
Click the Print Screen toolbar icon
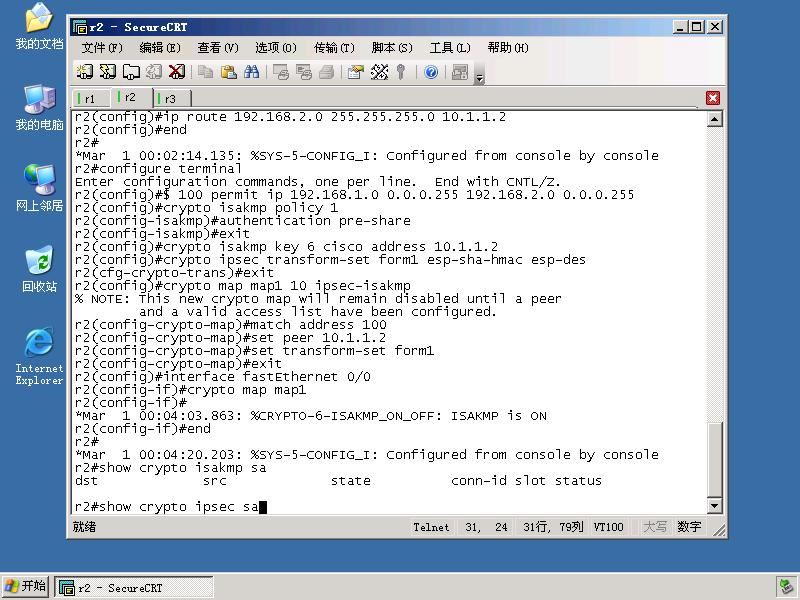coord(281,72)
